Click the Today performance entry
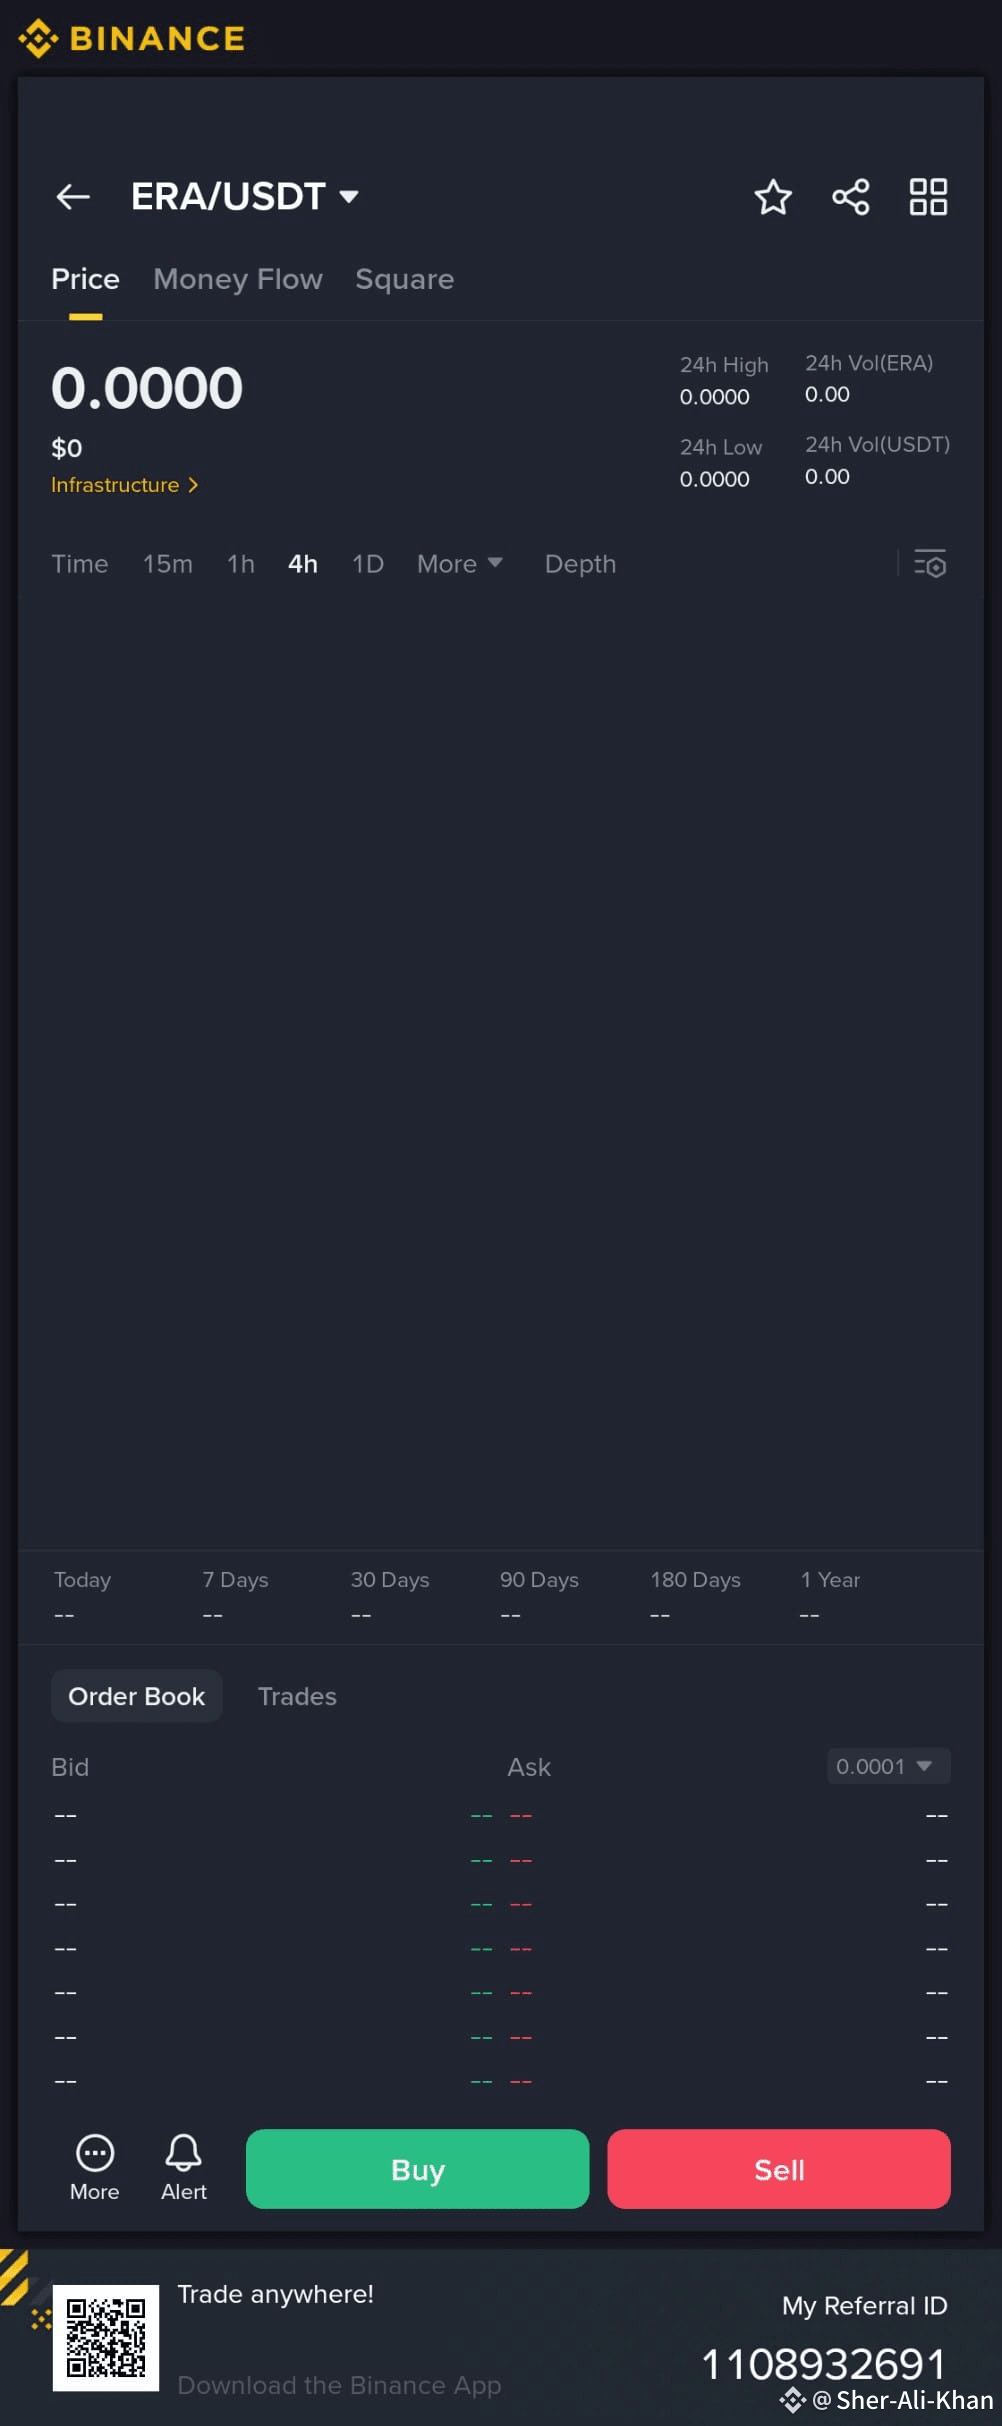1002x2426 pixels. click(83, 1596)
